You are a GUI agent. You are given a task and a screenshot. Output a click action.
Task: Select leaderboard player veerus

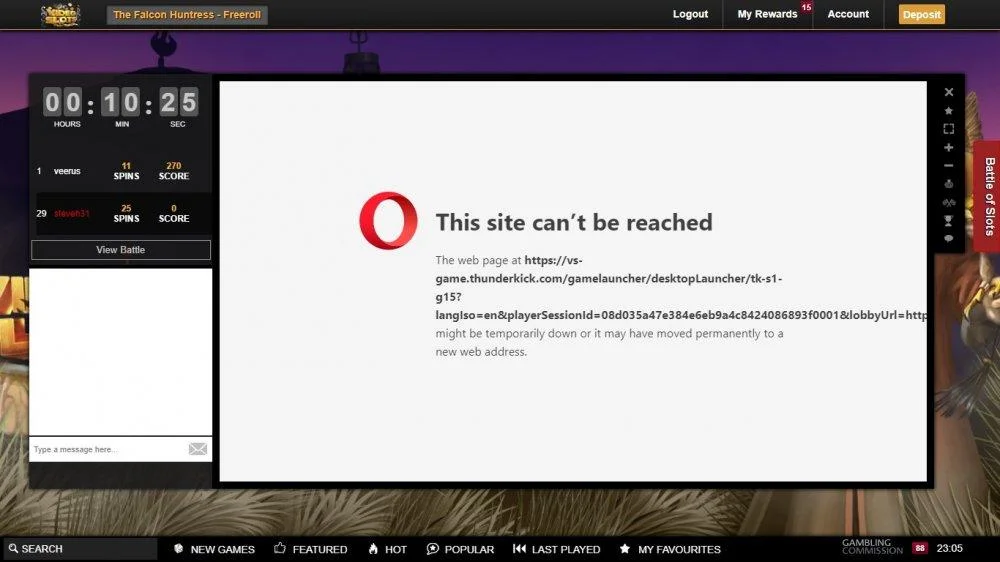point(67,171)
